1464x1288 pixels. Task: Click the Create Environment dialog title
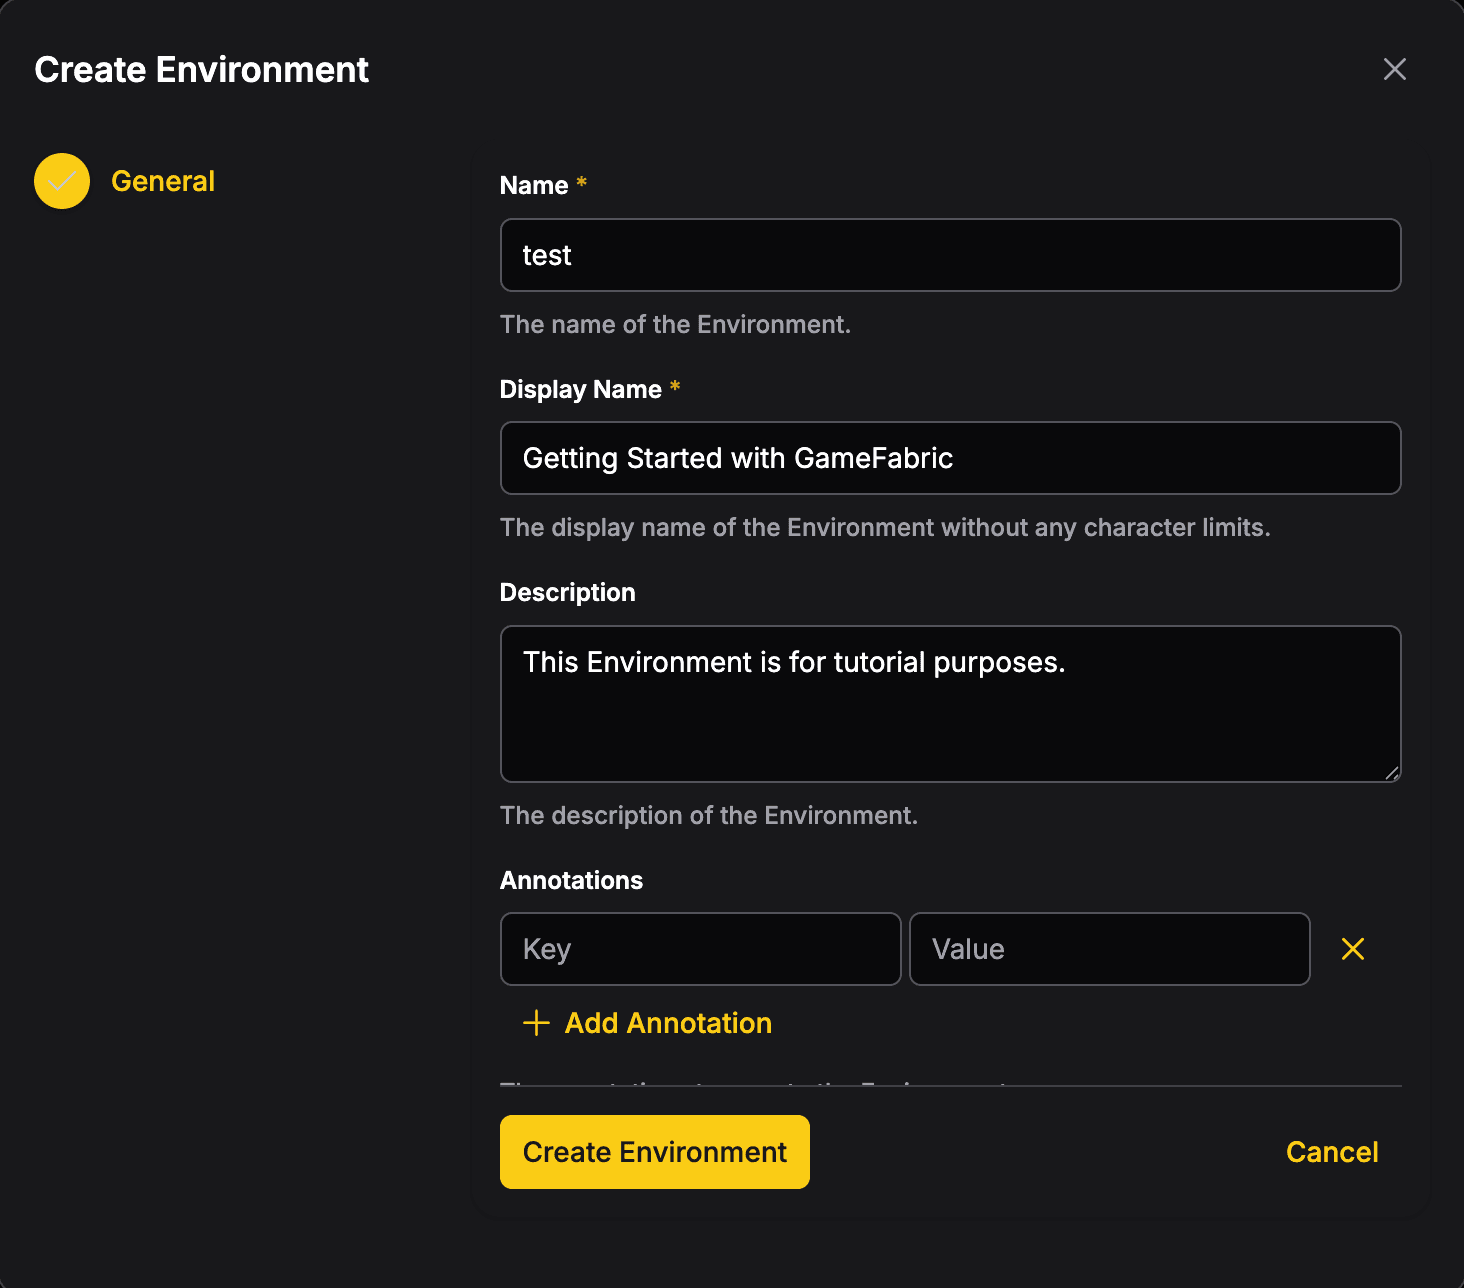[x=201, y=69]
